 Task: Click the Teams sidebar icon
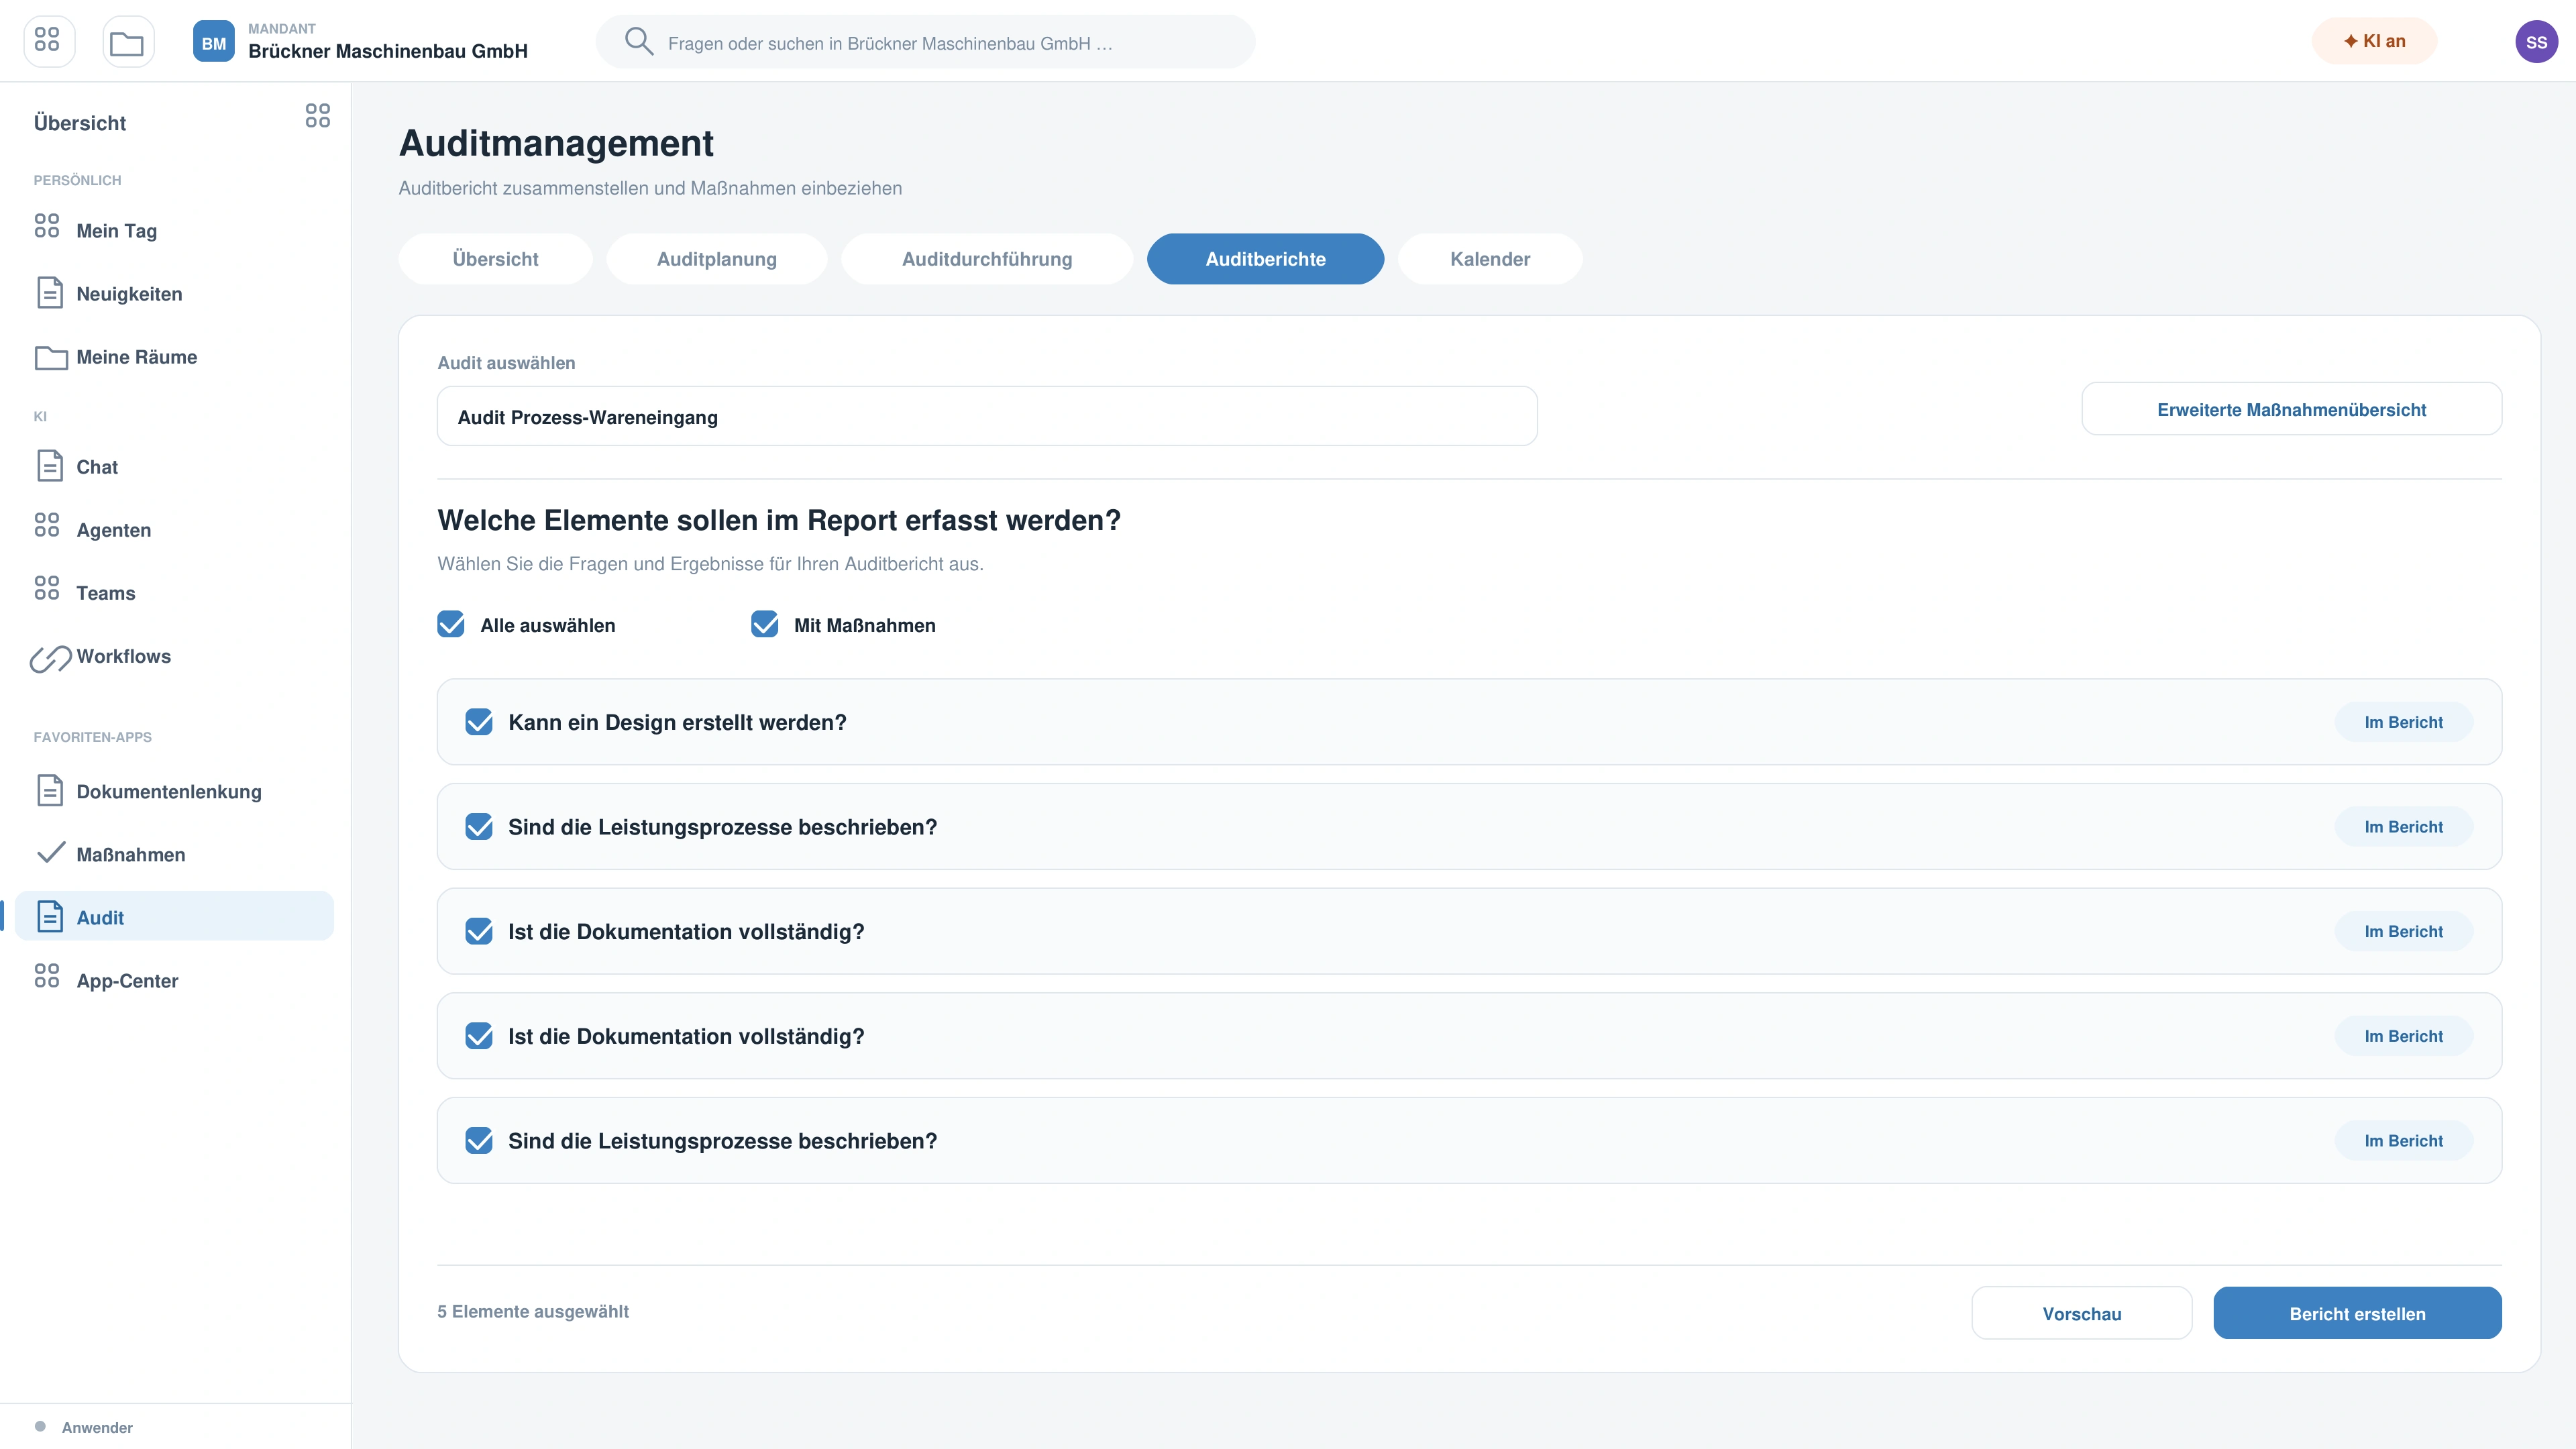point(47,588)
